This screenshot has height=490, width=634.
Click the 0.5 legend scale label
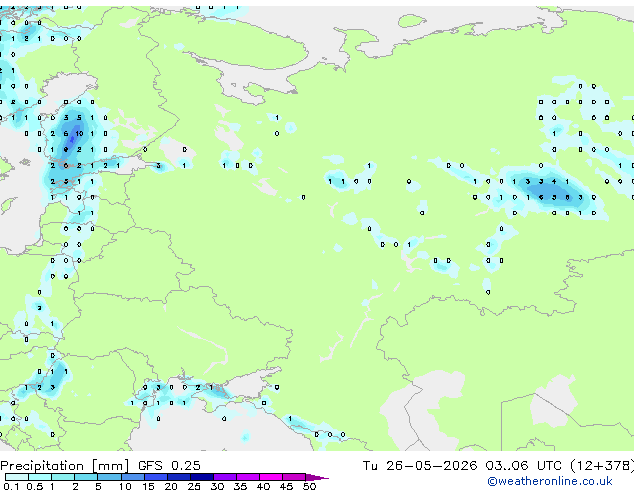35,486
